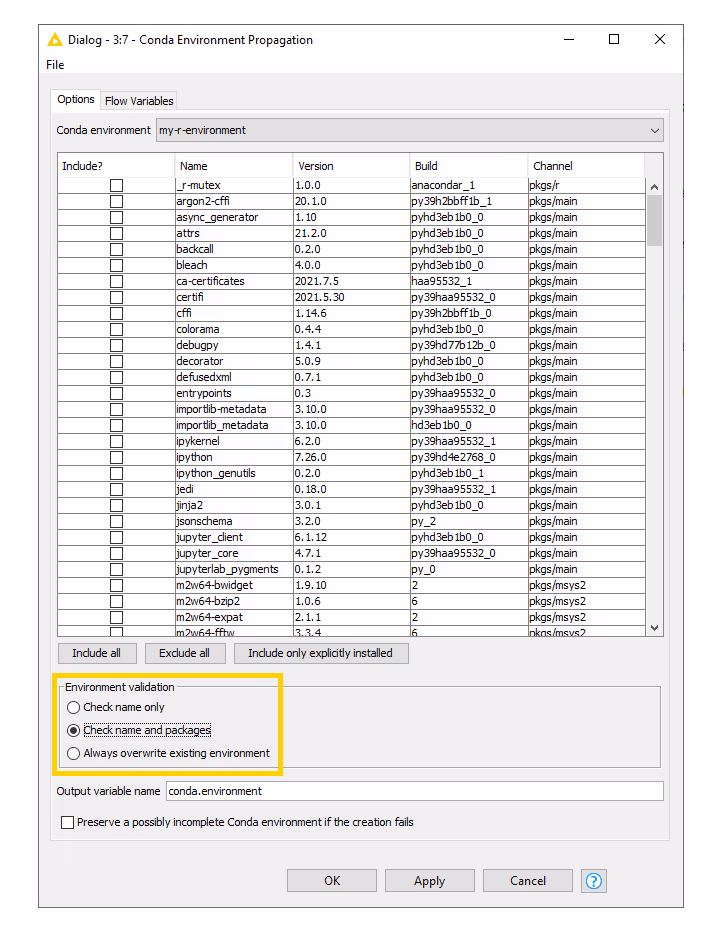This screenshot has height=934, width=723.
Task: Toggle Preserve incomplete Conda environment checkbox
Action: tap(68, 822)
